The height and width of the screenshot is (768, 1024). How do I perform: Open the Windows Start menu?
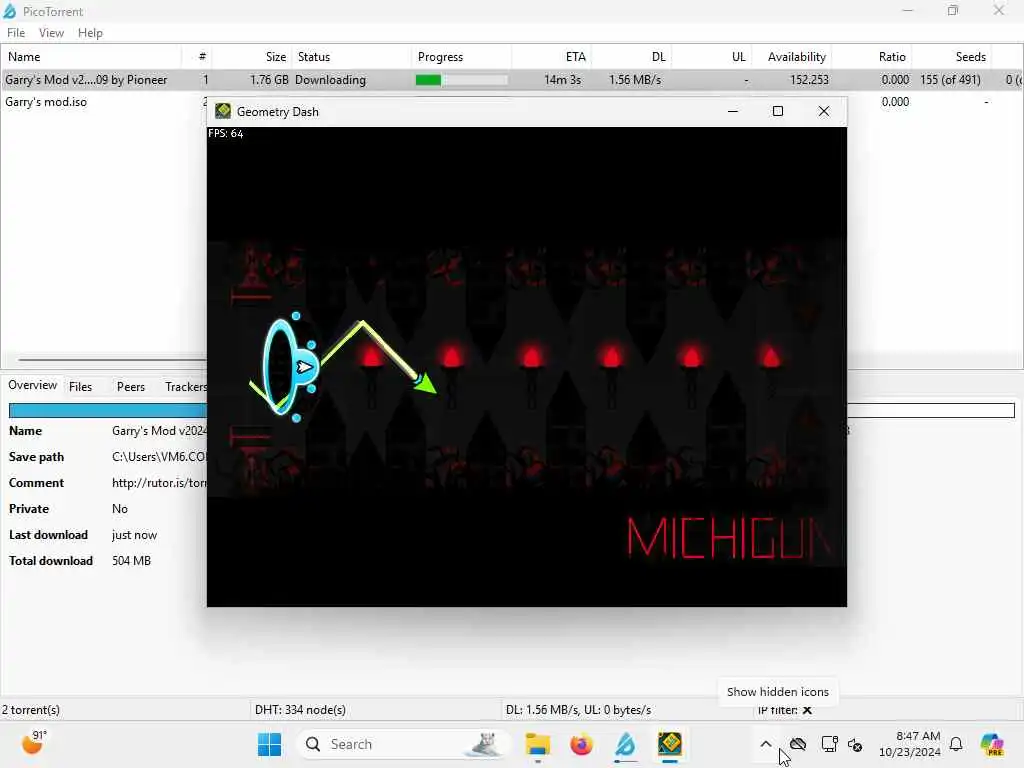(269, 744)
